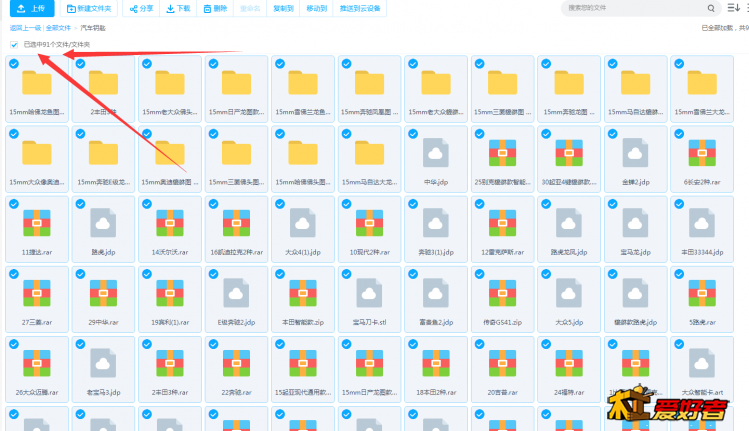Image resolution: width=749 pixels, height=431 pixels.
Task: Select the 14沃尔沃.rar archive icon
Action: coord(170,223)
